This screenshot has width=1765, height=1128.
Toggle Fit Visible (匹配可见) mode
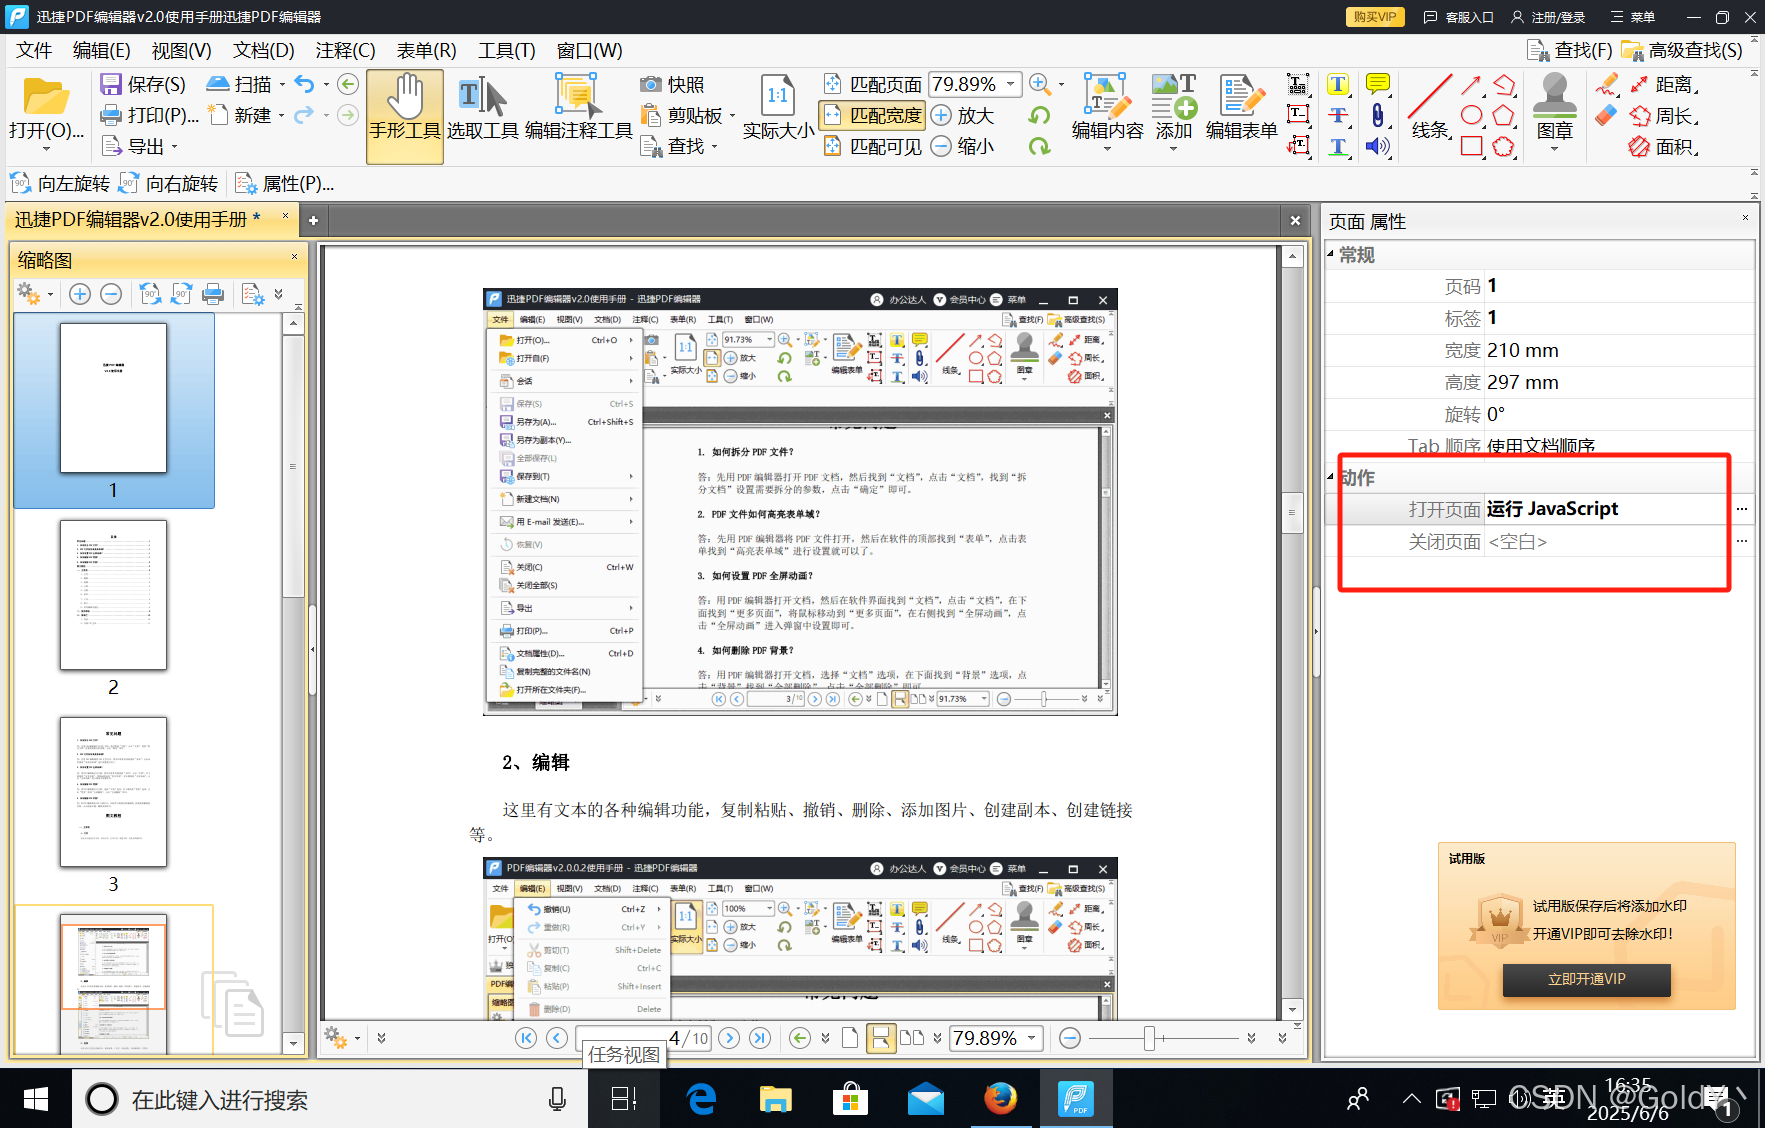coord(872,147)
